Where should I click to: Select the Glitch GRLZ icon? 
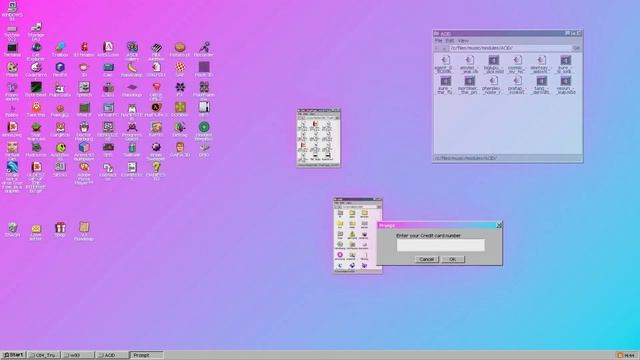pyautogui.click(x=156, y=91)
